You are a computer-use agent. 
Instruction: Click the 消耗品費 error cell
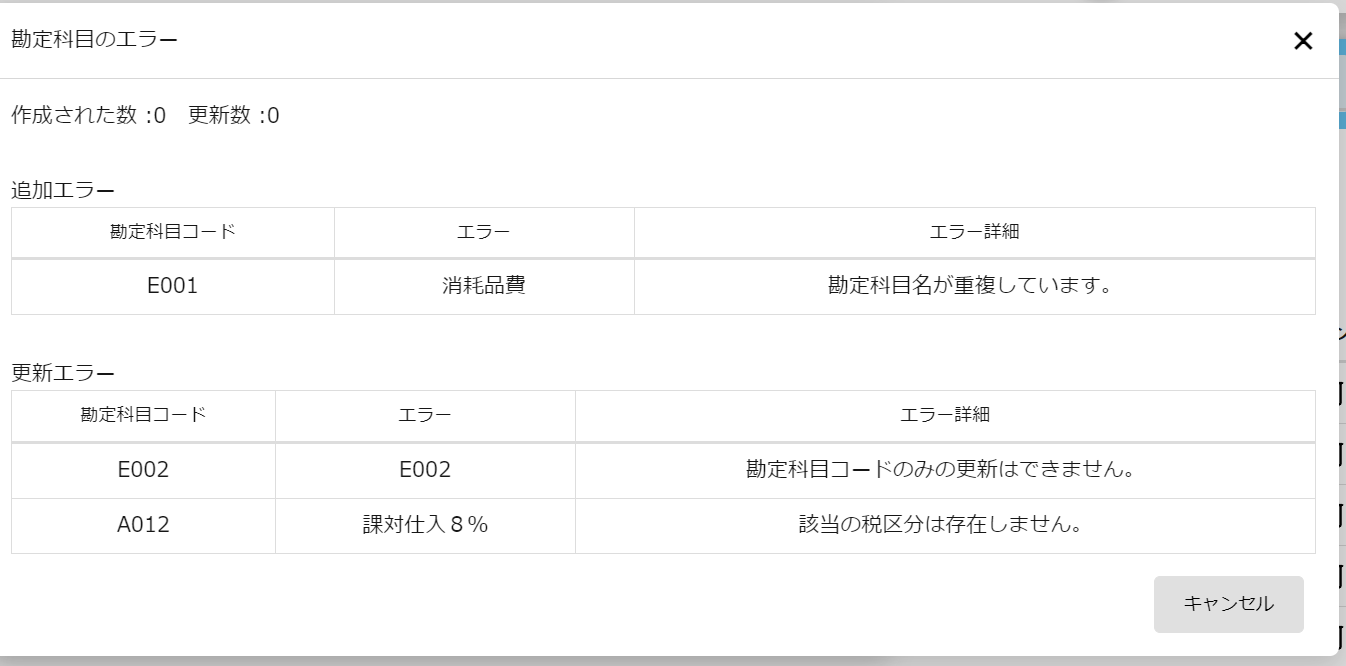tap(484, 286)
